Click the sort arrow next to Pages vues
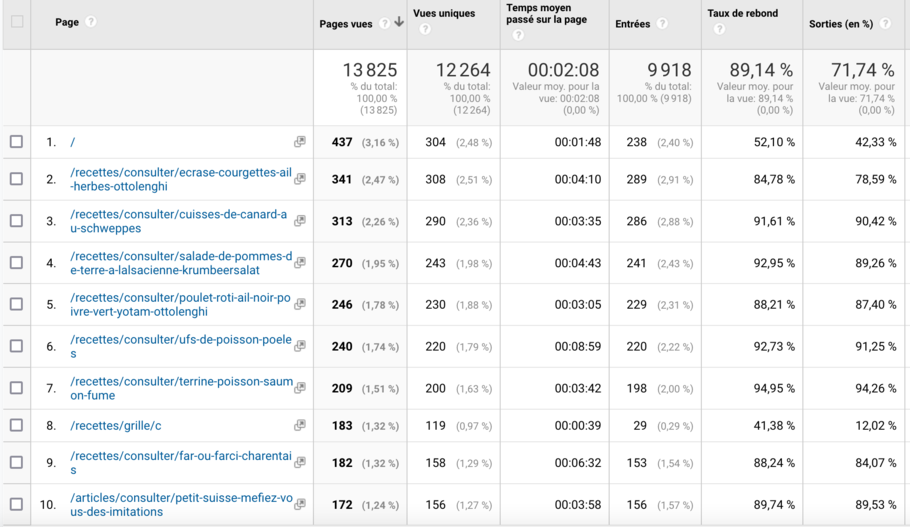Screen dimensions: 910x527 399,23
